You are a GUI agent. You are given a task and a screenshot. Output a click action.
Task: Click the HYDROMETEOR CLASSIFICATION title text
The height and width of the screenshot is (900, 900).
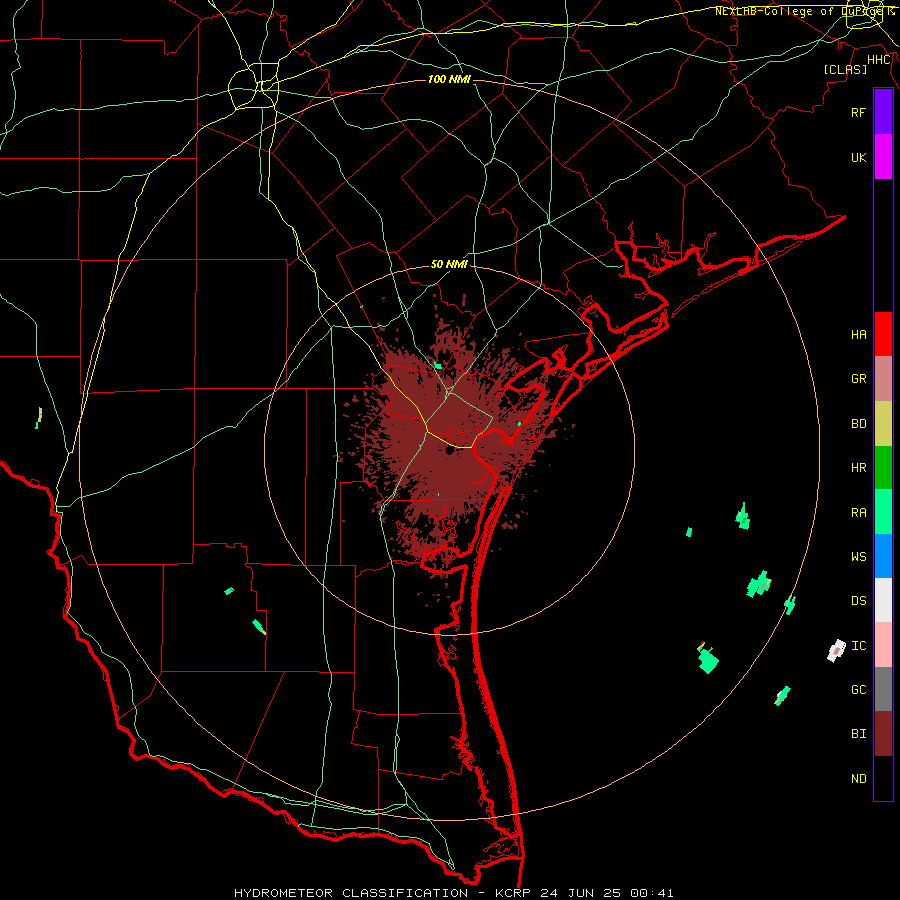pyautogui.click(x=351, y=893)
